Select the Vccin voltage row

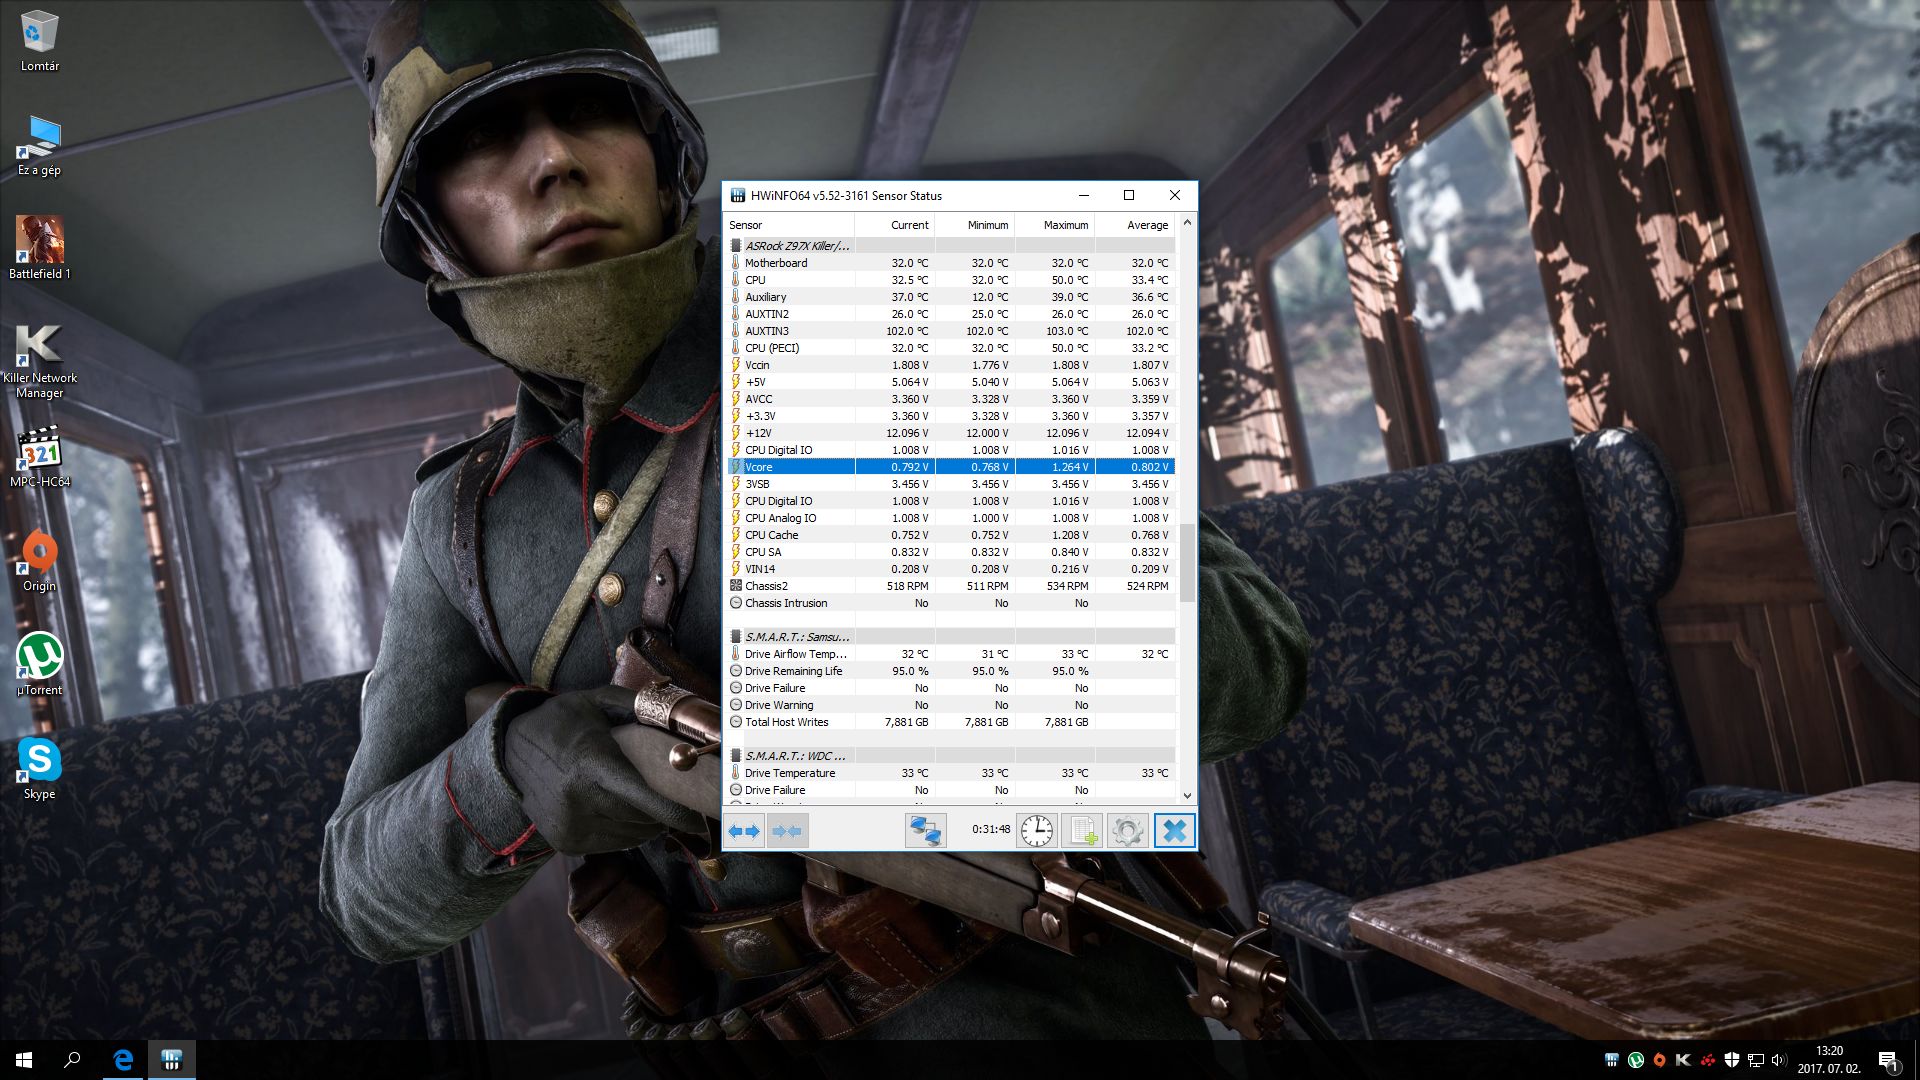950,365
